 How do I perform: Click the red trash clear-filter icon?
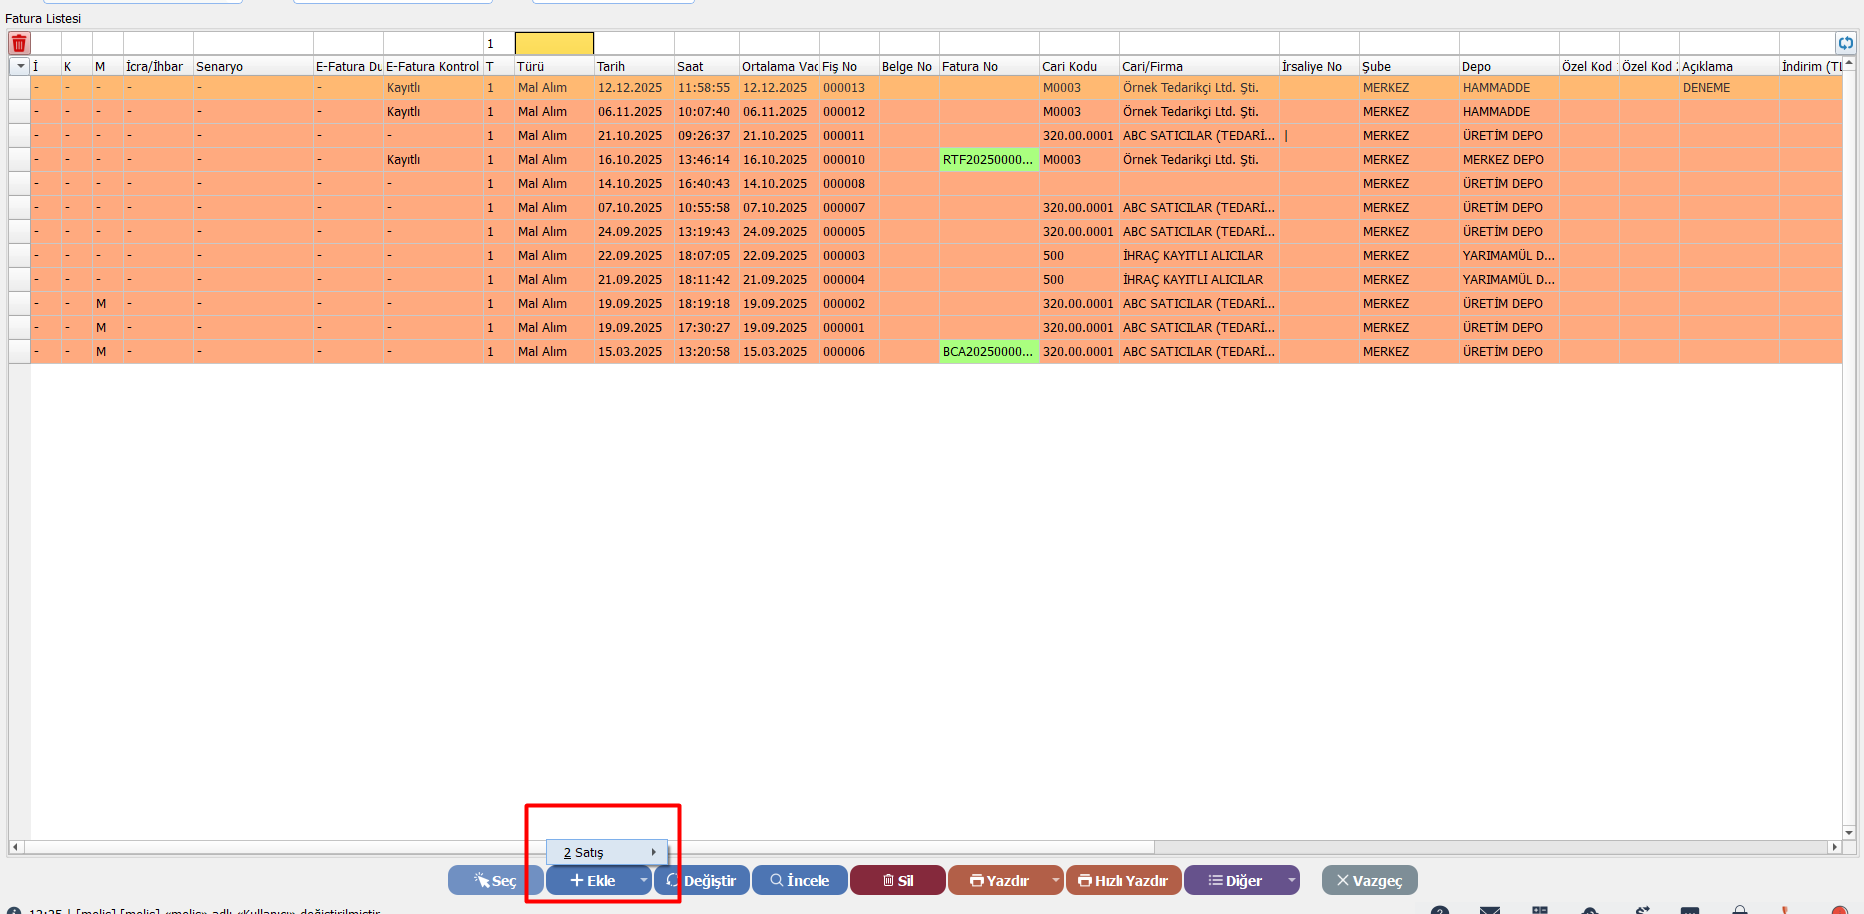[x=19, y=43]
